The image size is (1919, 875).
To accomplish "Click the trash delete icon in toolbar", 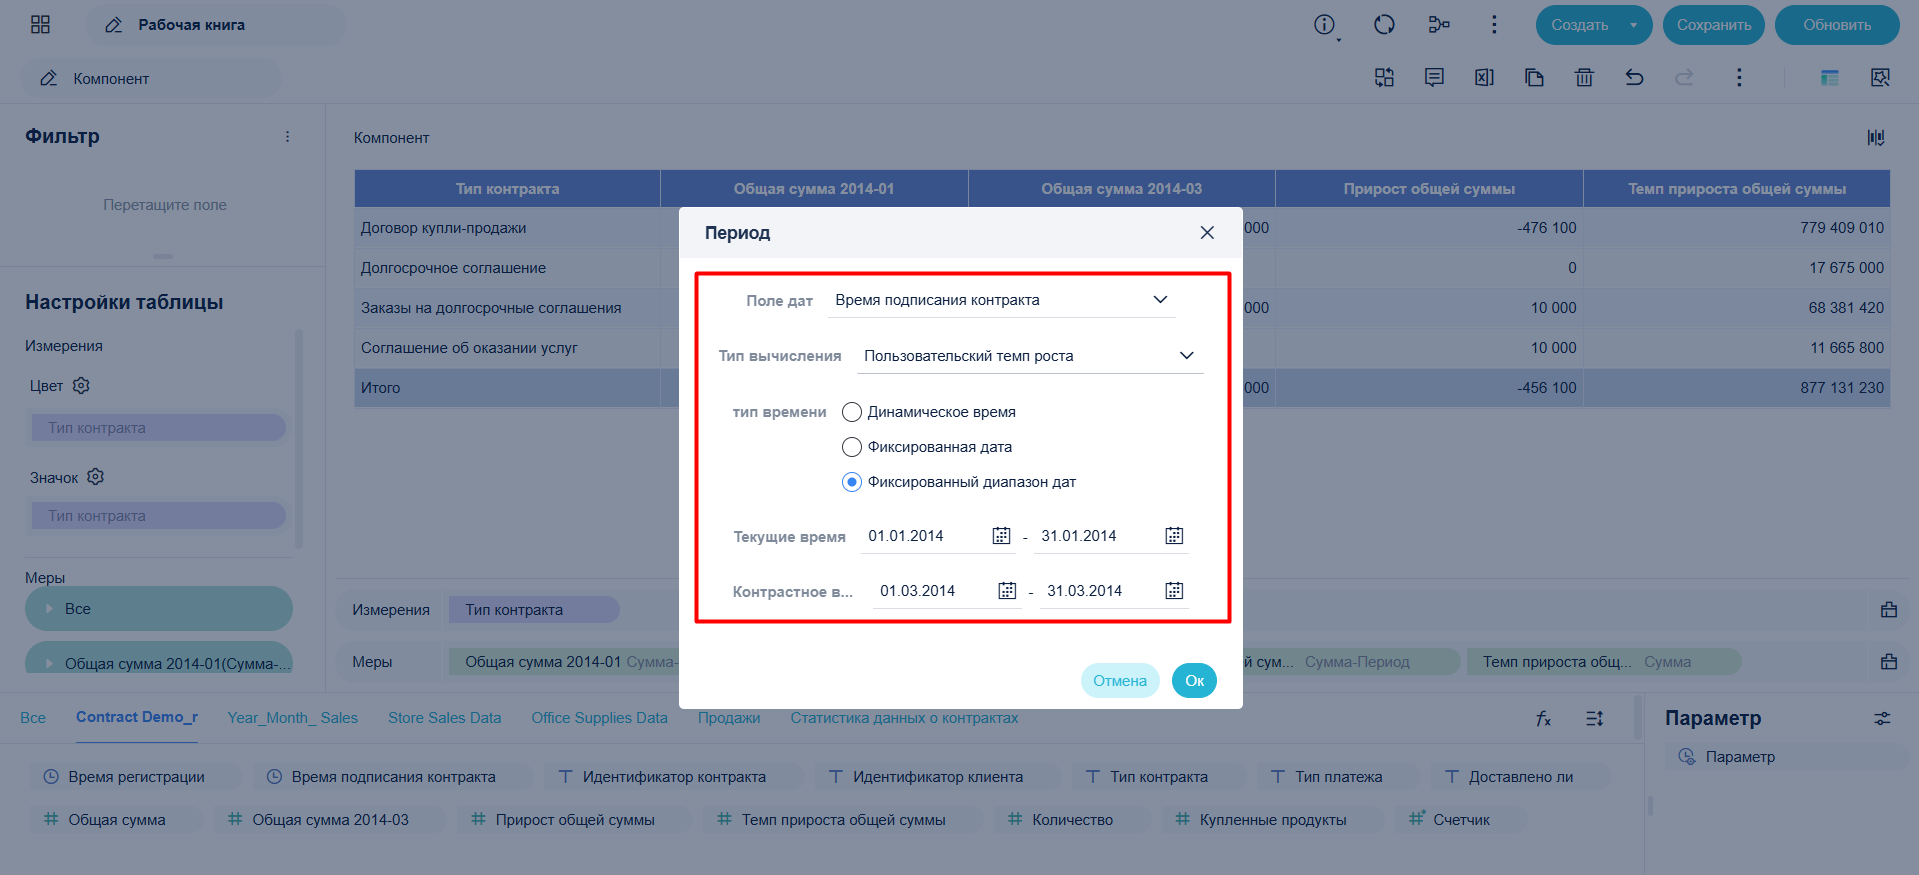I will 1584,78.
